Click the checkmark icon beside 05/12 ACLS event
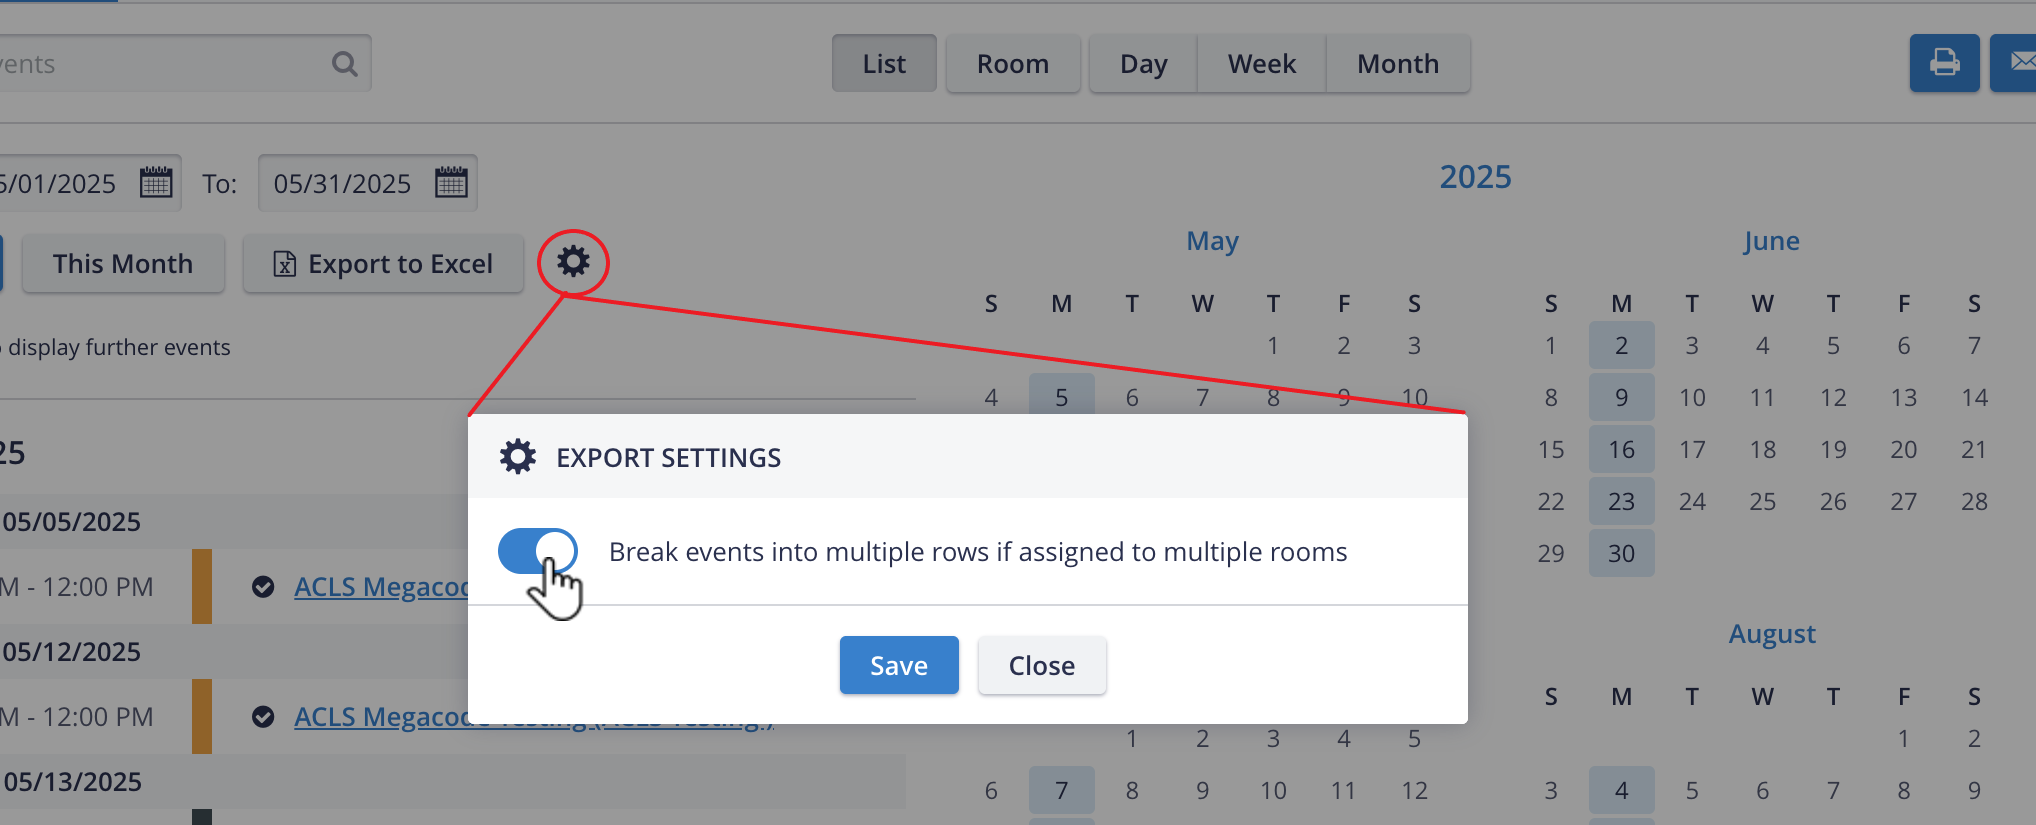Image resolution: width=2036 pixels, height=825 pixels. 263,717
